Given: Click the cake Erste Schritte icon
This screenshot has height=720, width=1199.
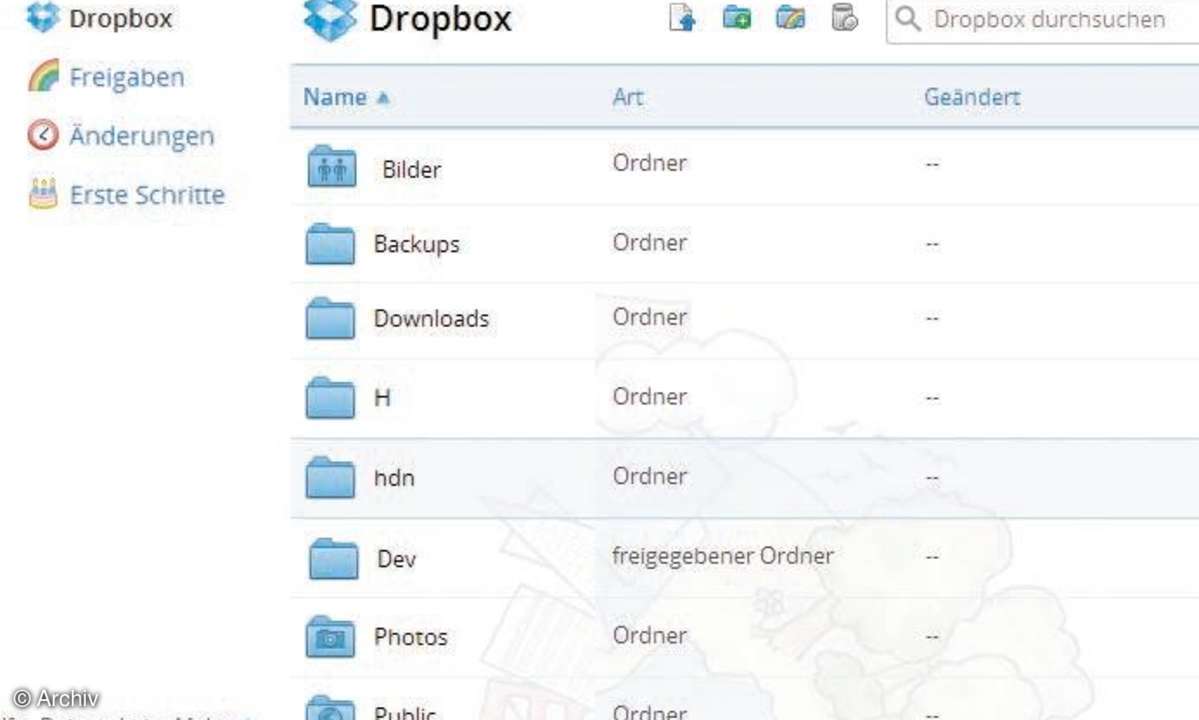Looking at the screenshot, I should click(43, 193).
